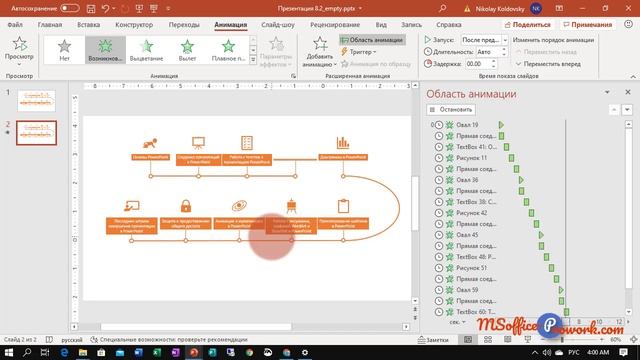The width and height of the screenshot is (640, 360).
Task: Open animation pane options dropdown arrow
Action: [x=607, y=92]
